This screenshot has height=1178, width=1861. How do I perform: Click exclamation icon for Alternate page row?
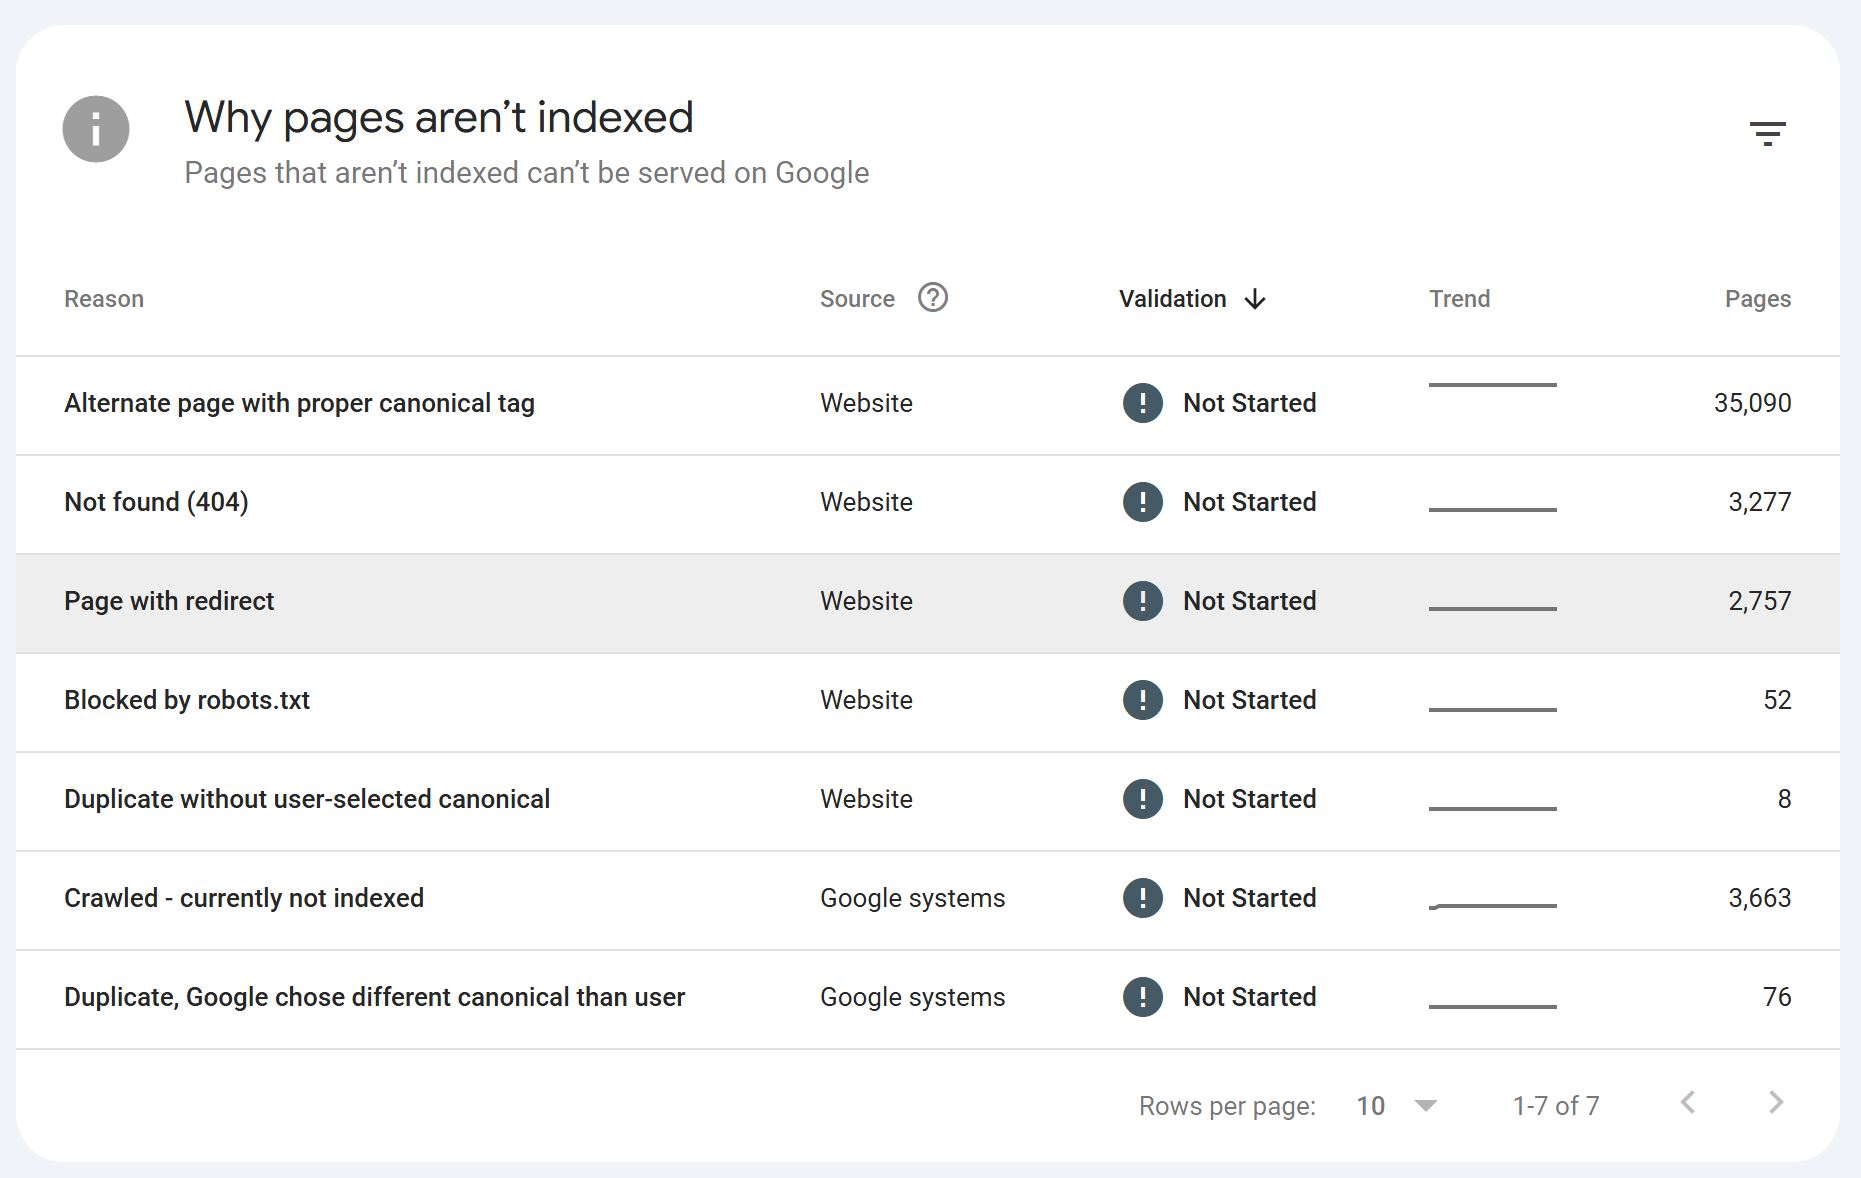pos(1143,403)
